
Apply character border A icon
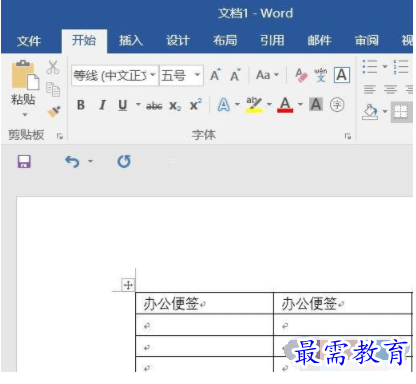pyautogui.click(x=342, y=75)
